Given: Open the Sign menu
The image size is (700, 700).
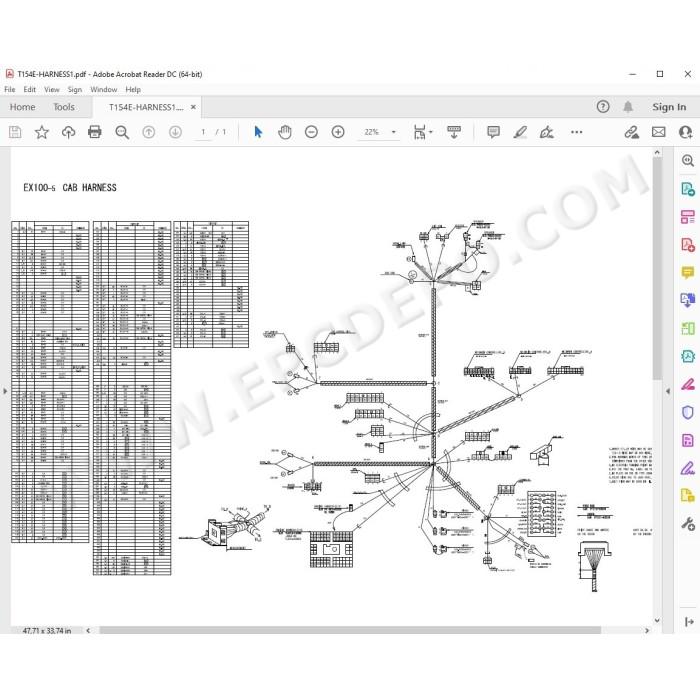Looking at the screenshot, I should (75, 89).
